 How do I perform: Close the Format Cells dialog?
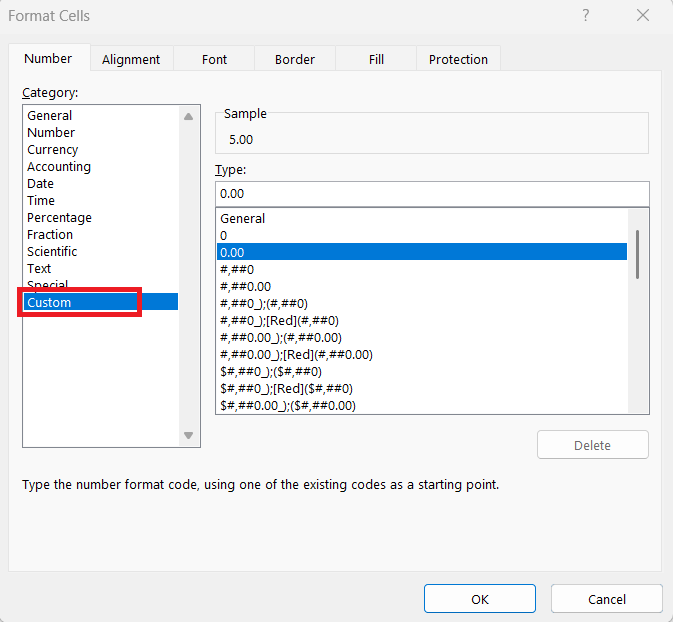[643, 15]
